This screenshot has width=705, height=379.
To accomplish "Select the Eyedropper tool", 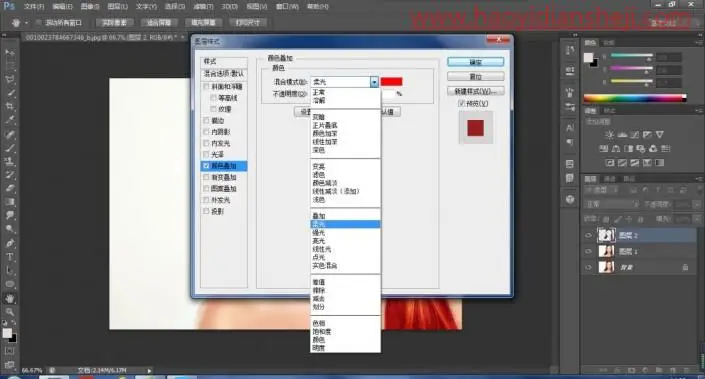I will pyautogui.click(x=10, y=120).
